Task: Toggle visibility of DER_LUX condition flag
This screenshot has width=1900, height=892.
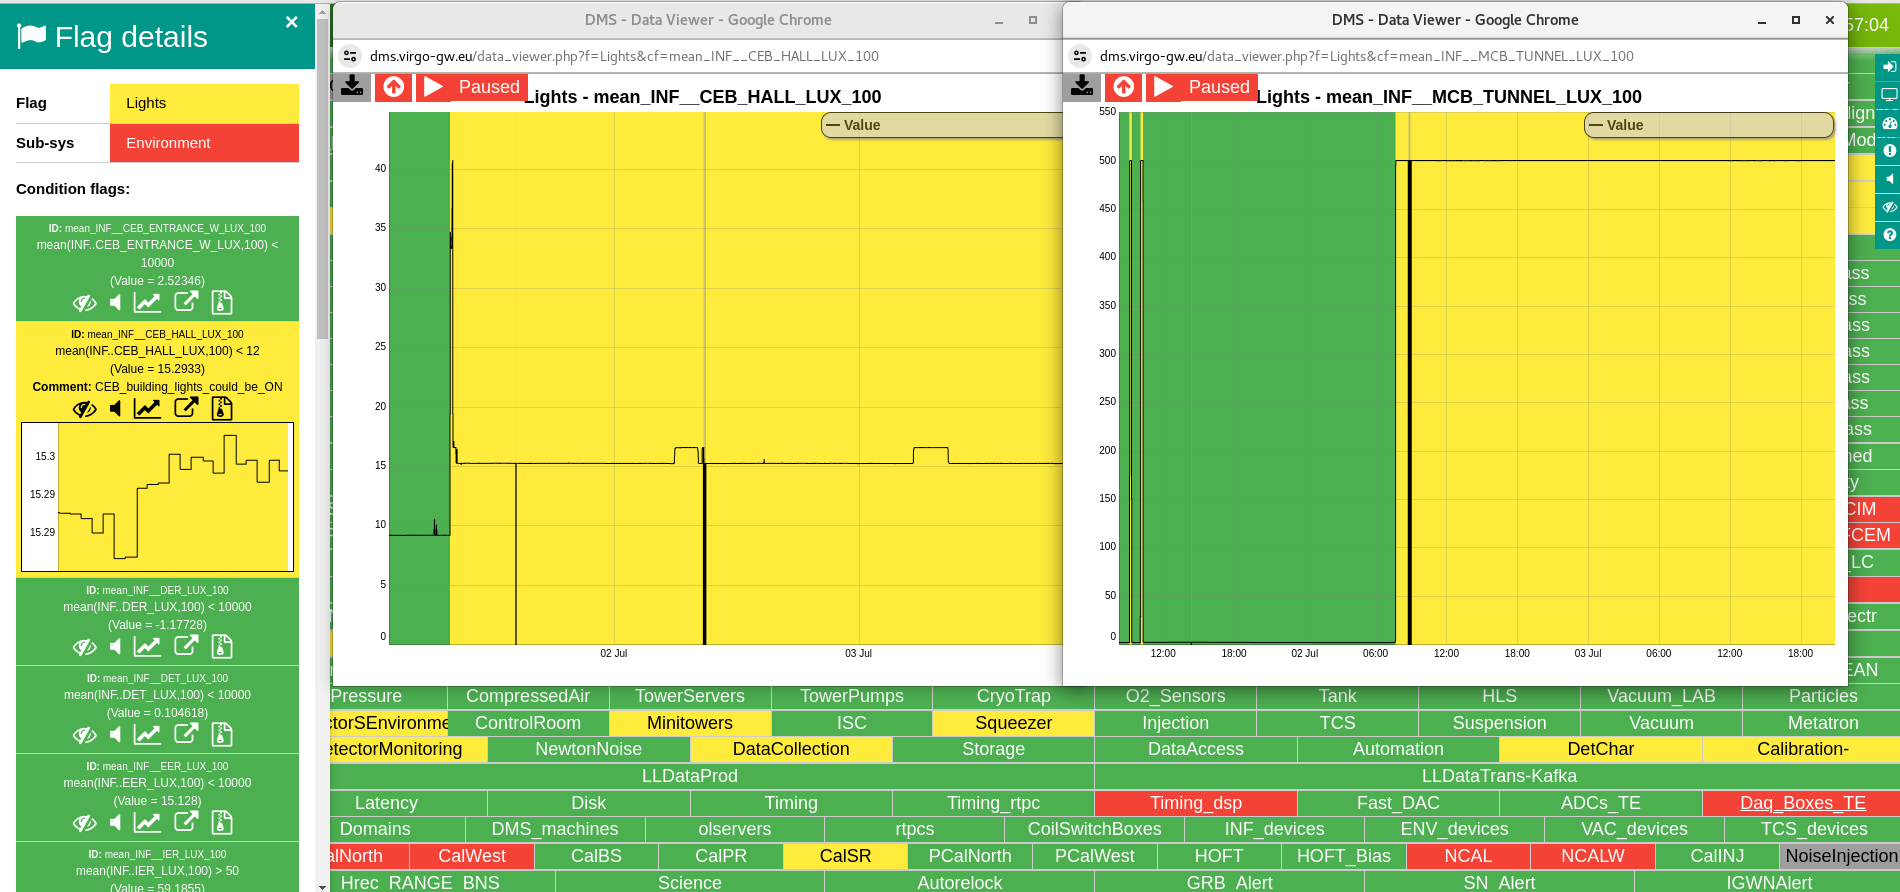Action: pos(85,647)
